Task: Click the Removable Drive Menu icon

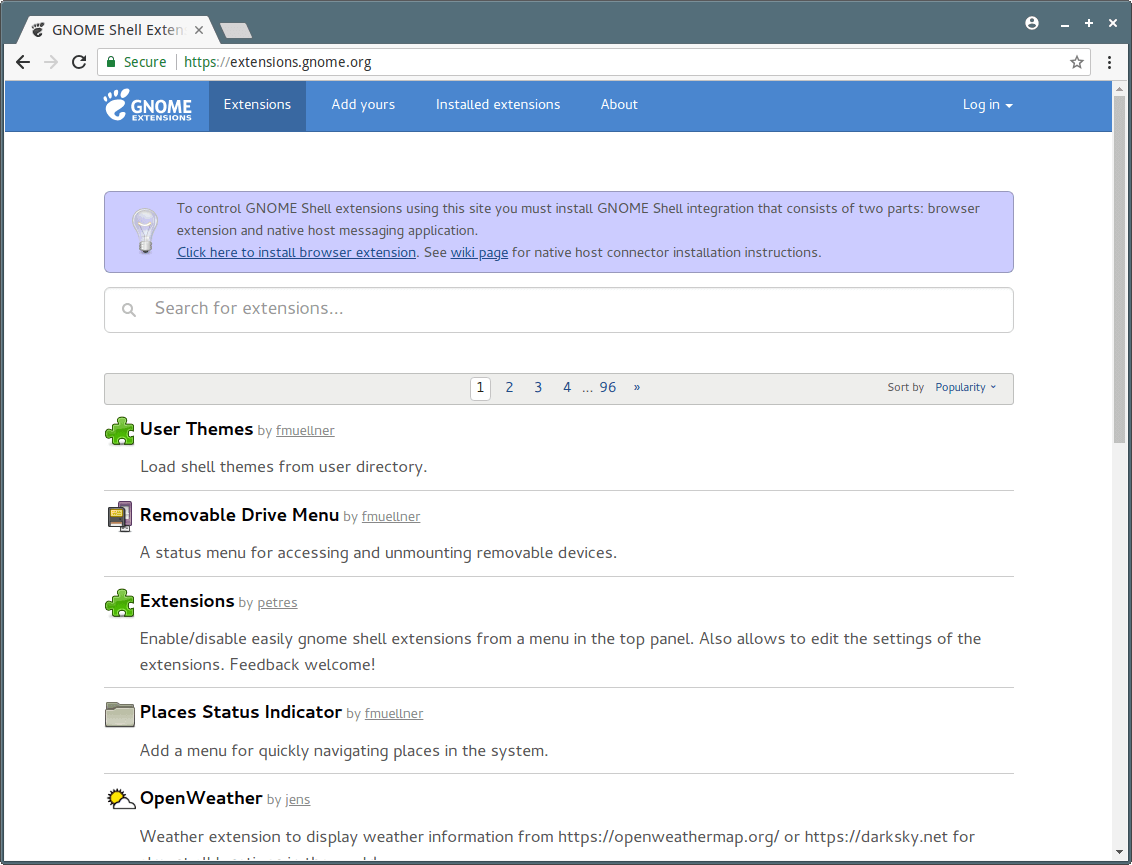Action: (x=120, y=516)
